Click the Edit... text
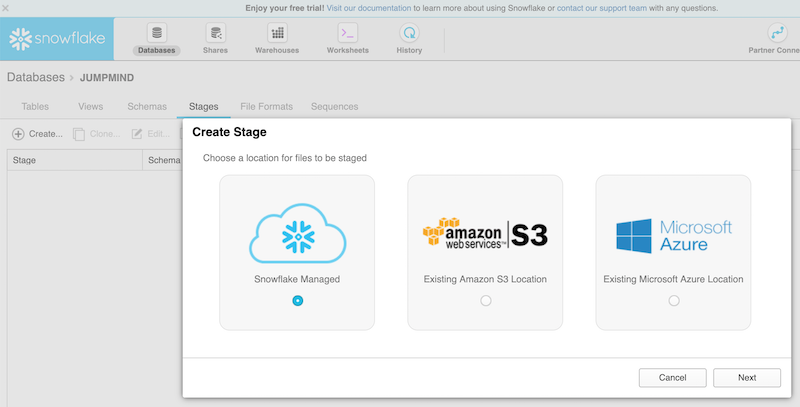 pyautogui.click(x=159, y=134)
